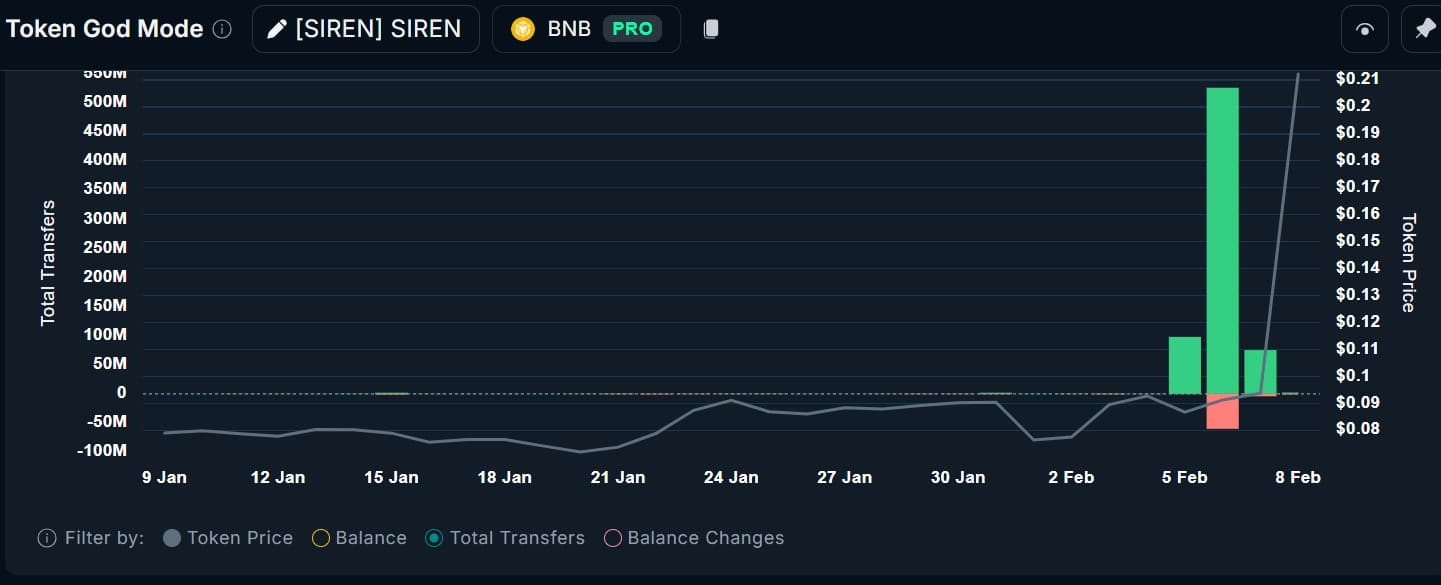Enable the Balance Changes filter
1441x585 pixels.
pos(612,538)
